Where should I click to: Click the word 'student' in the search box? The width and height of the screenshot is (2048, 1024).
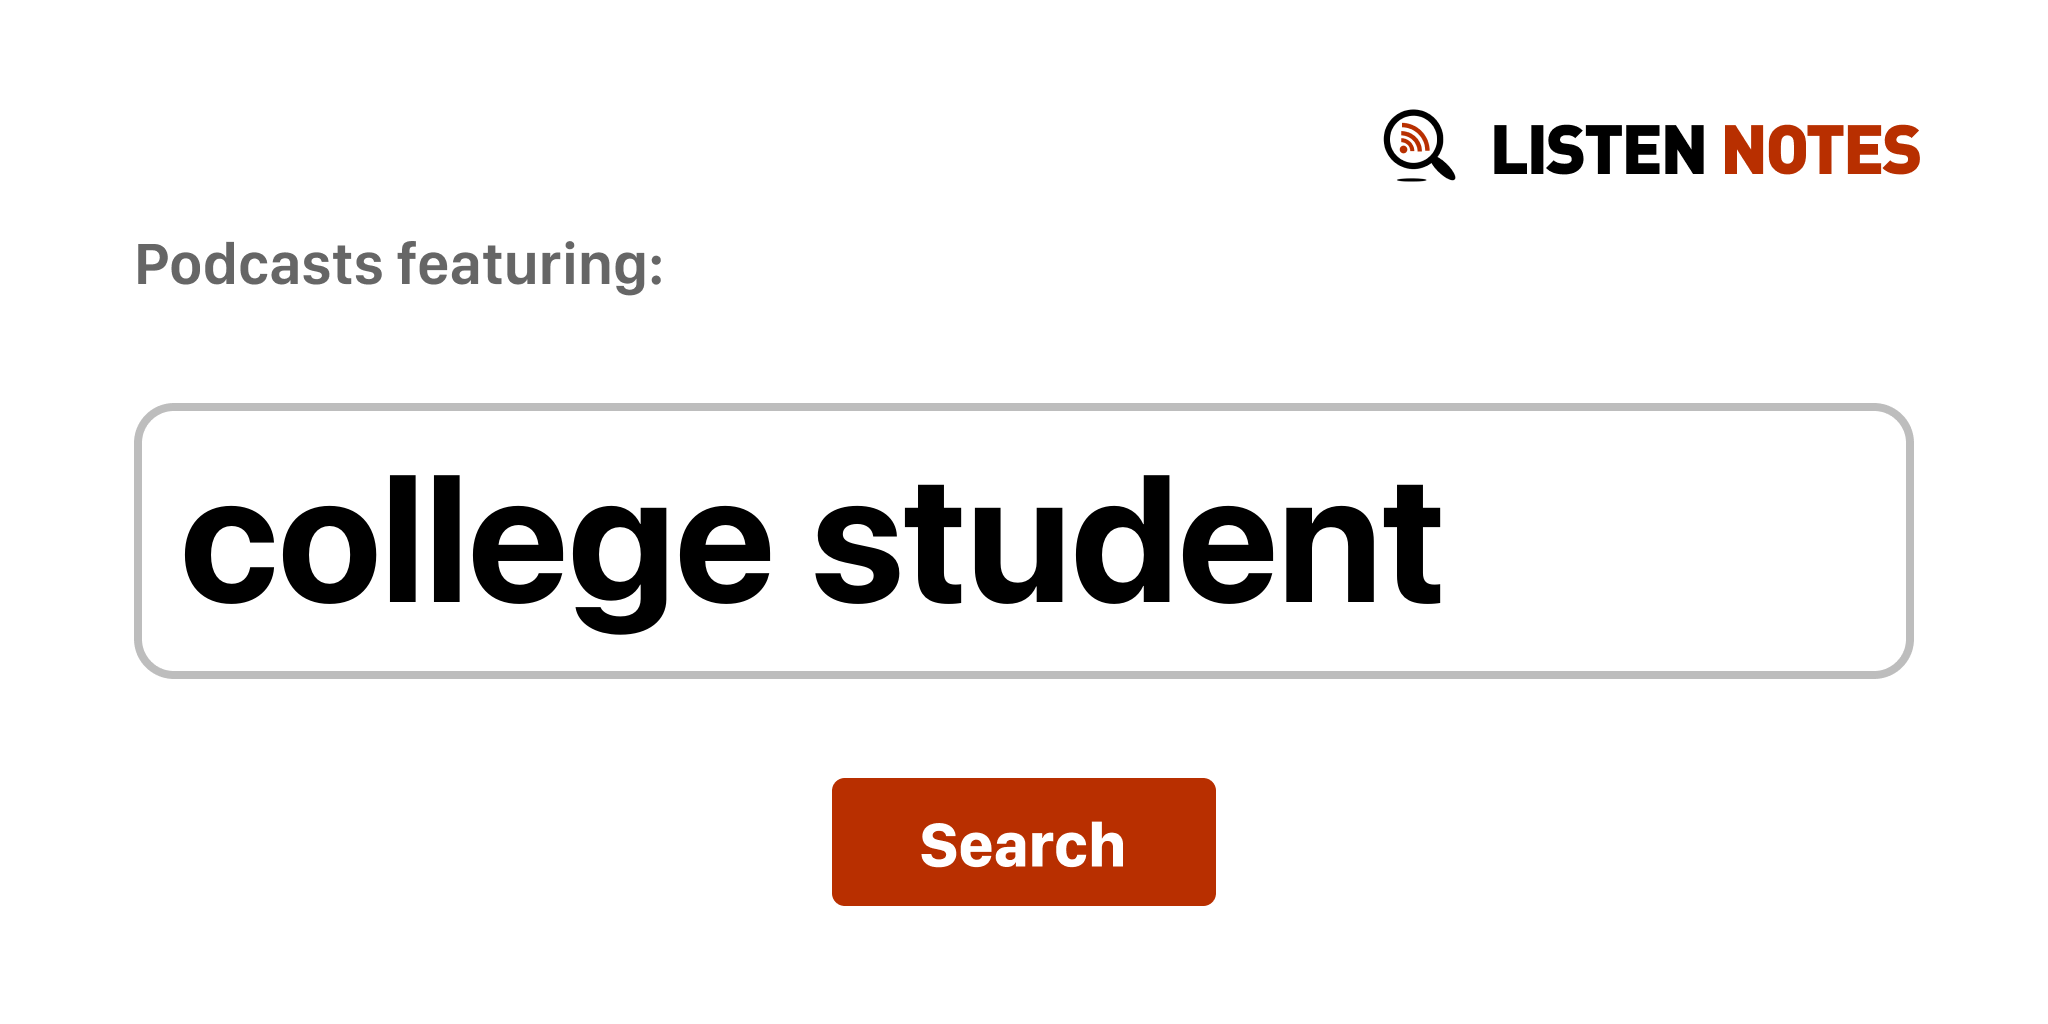coord(1127,545)
